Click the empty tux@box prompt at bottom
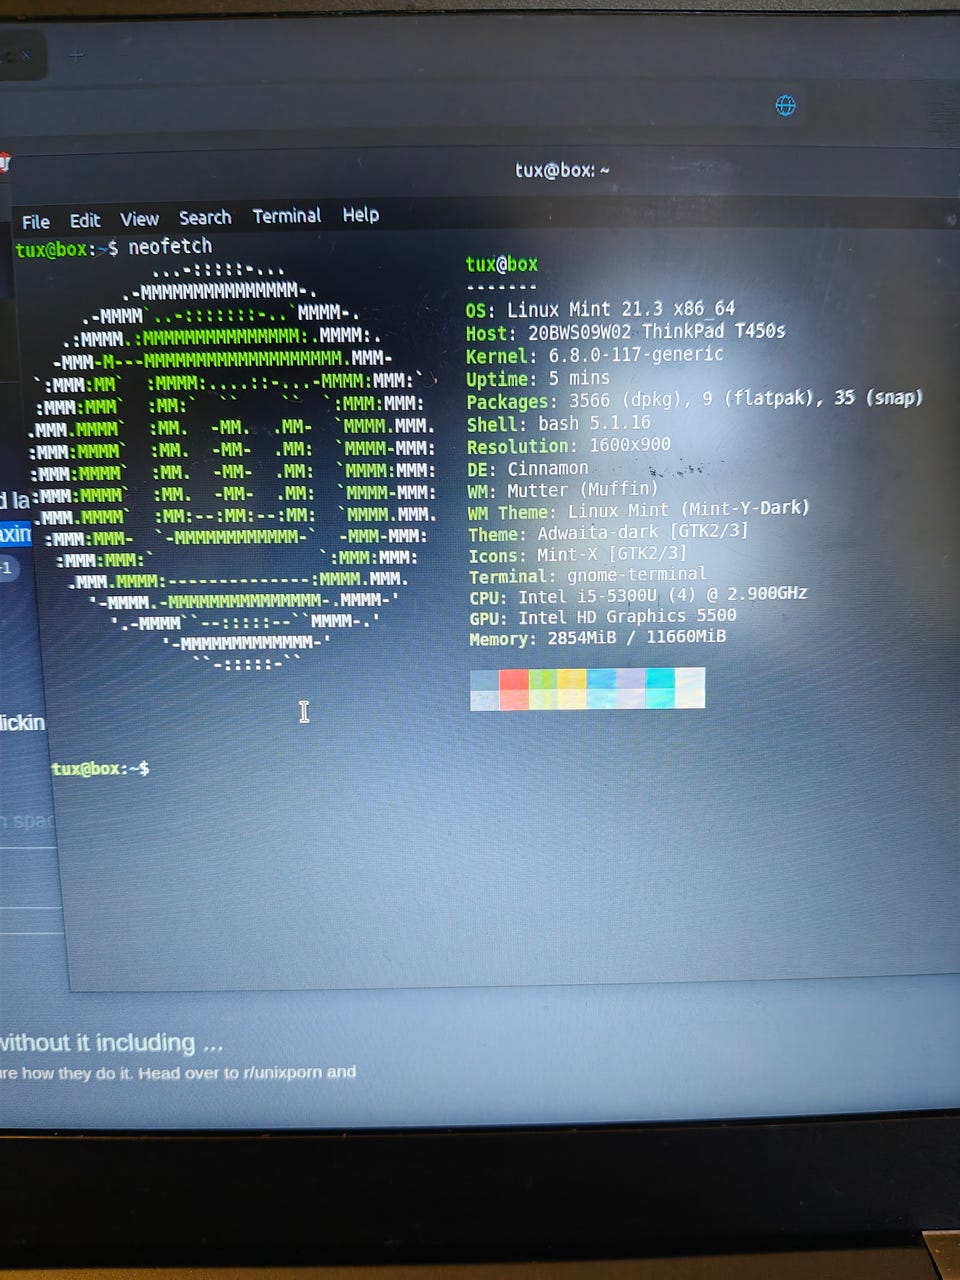The image size is (960, 1280). [100, 768]
